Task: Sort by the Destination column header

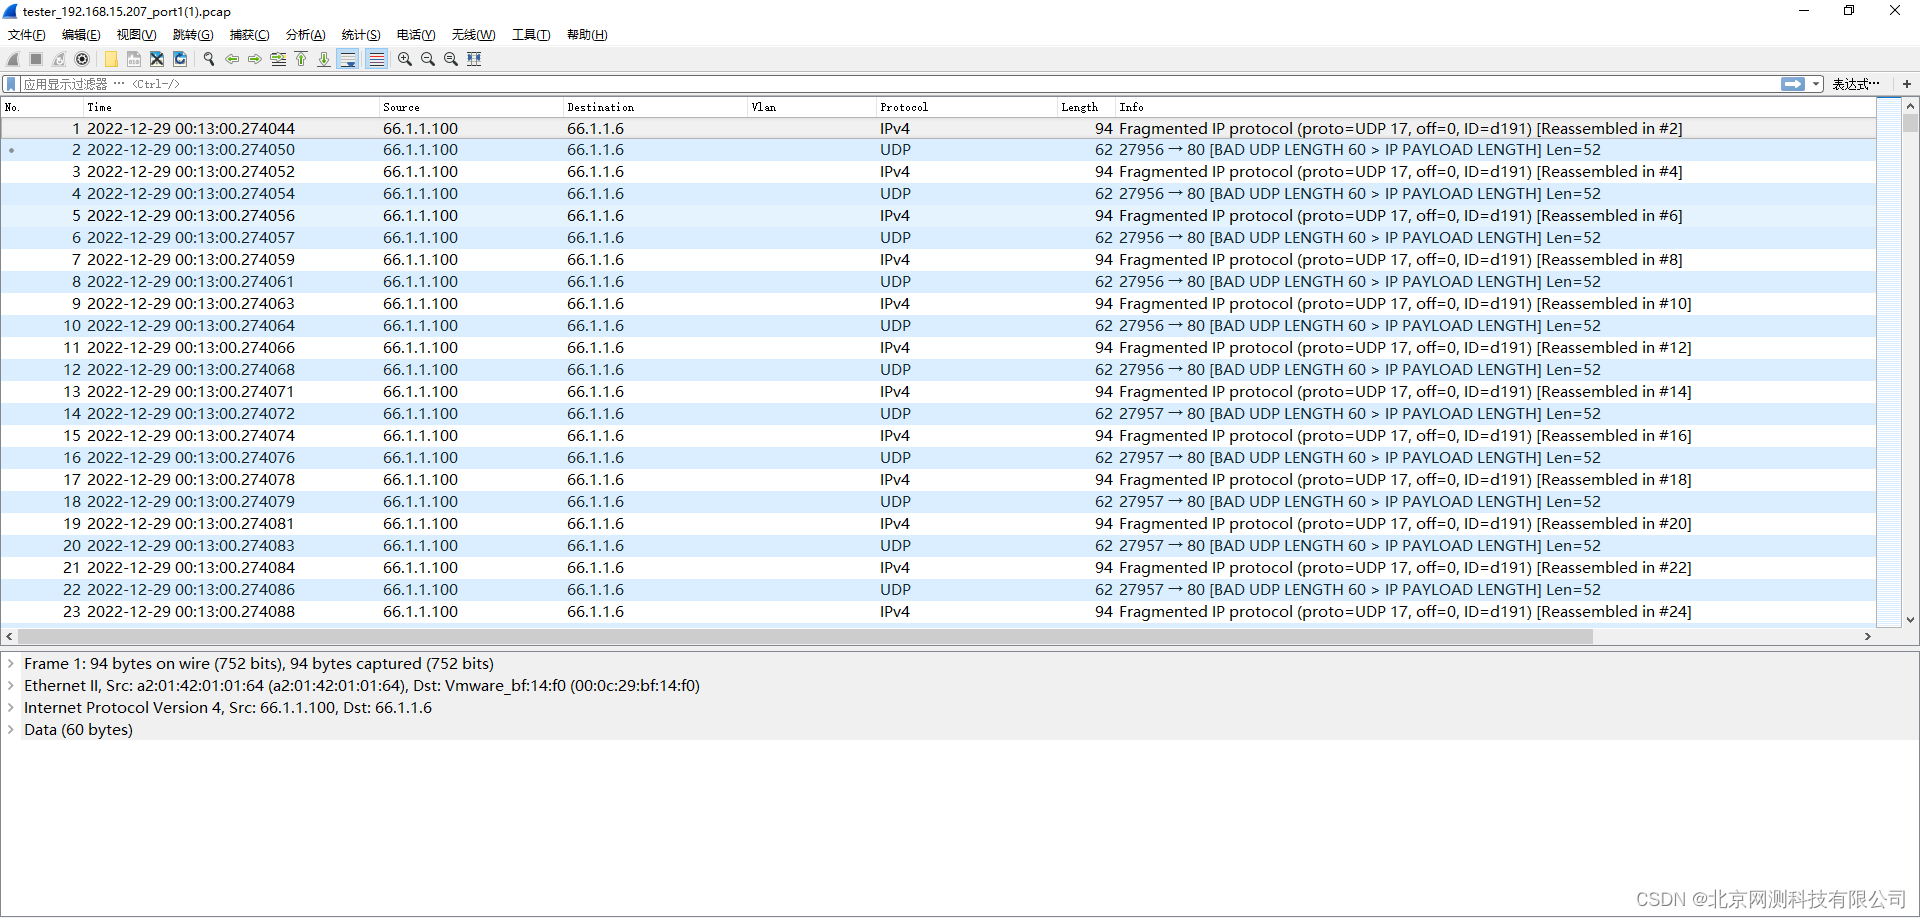Action: click(x=655, y=107)
